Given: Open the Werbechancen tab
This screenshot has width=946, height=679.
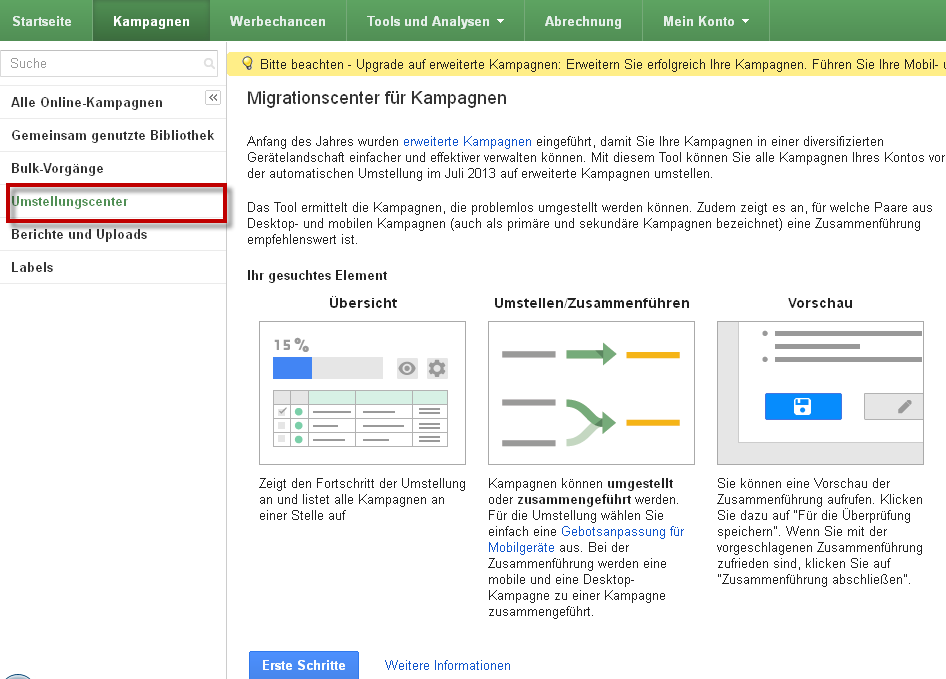Looking at the screenshot, I should coord(277,21).
